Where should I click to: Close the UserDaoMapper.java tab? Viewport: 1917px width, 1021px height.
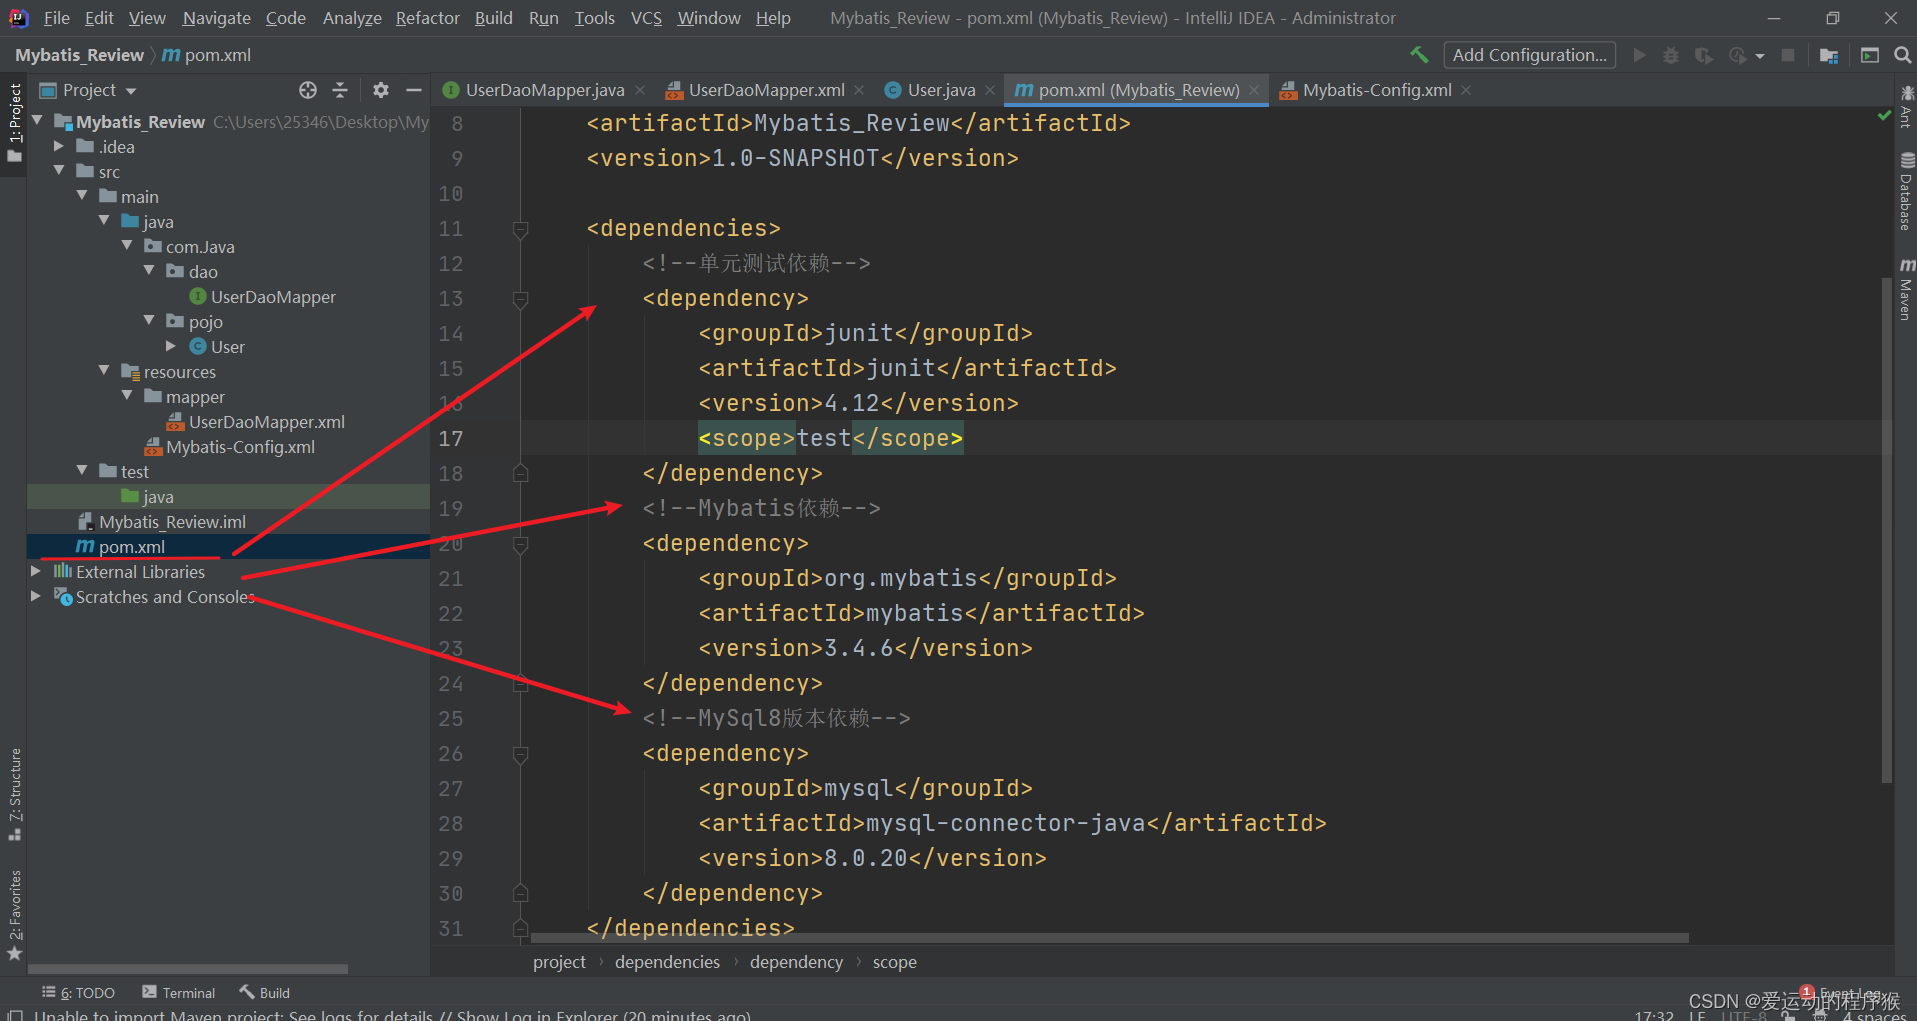pyautogui.click(x=640, y=90)
